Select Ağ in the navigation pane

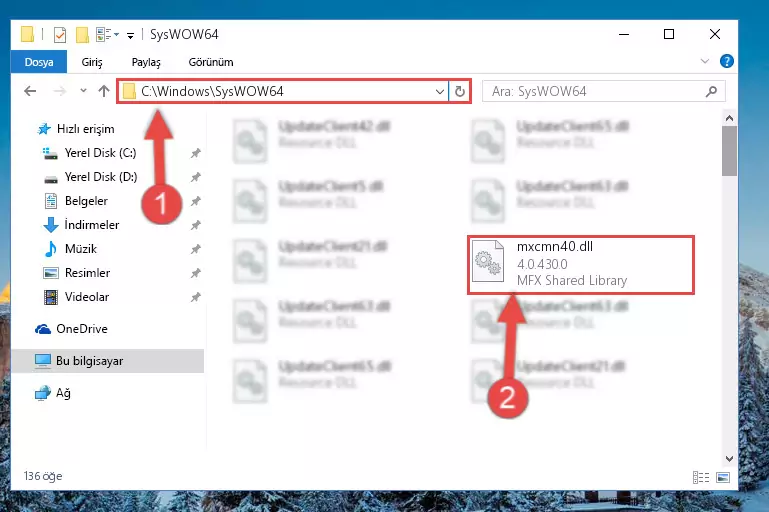click(x=52, y=393)
